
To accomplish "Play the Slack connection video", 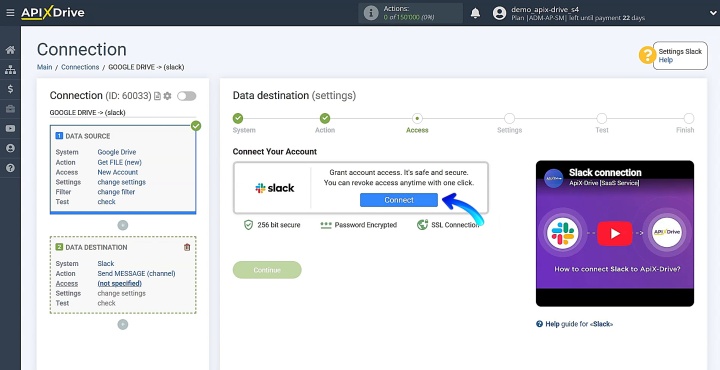I will pyautogui.click(x=615, y=233).
